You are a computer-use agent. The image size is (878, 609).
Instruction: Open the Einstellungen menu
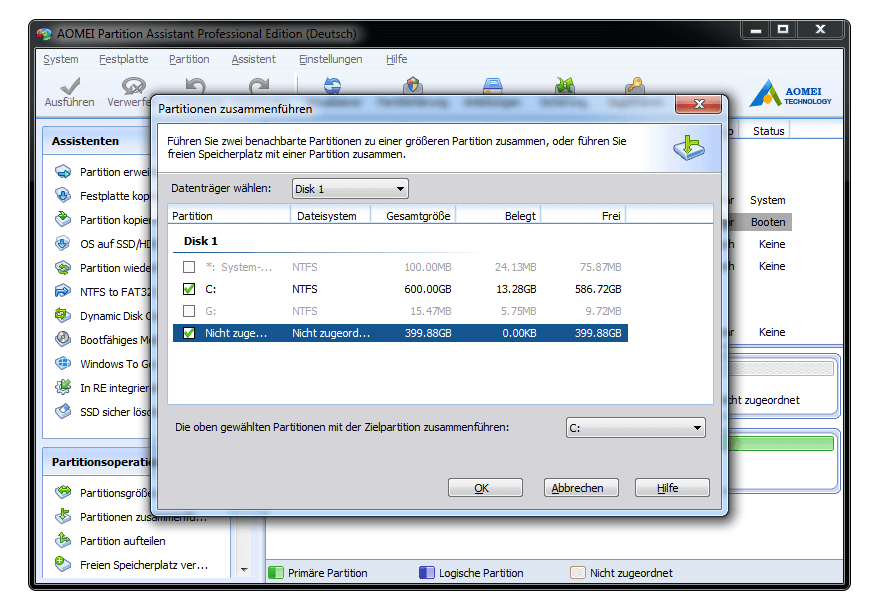330,59
